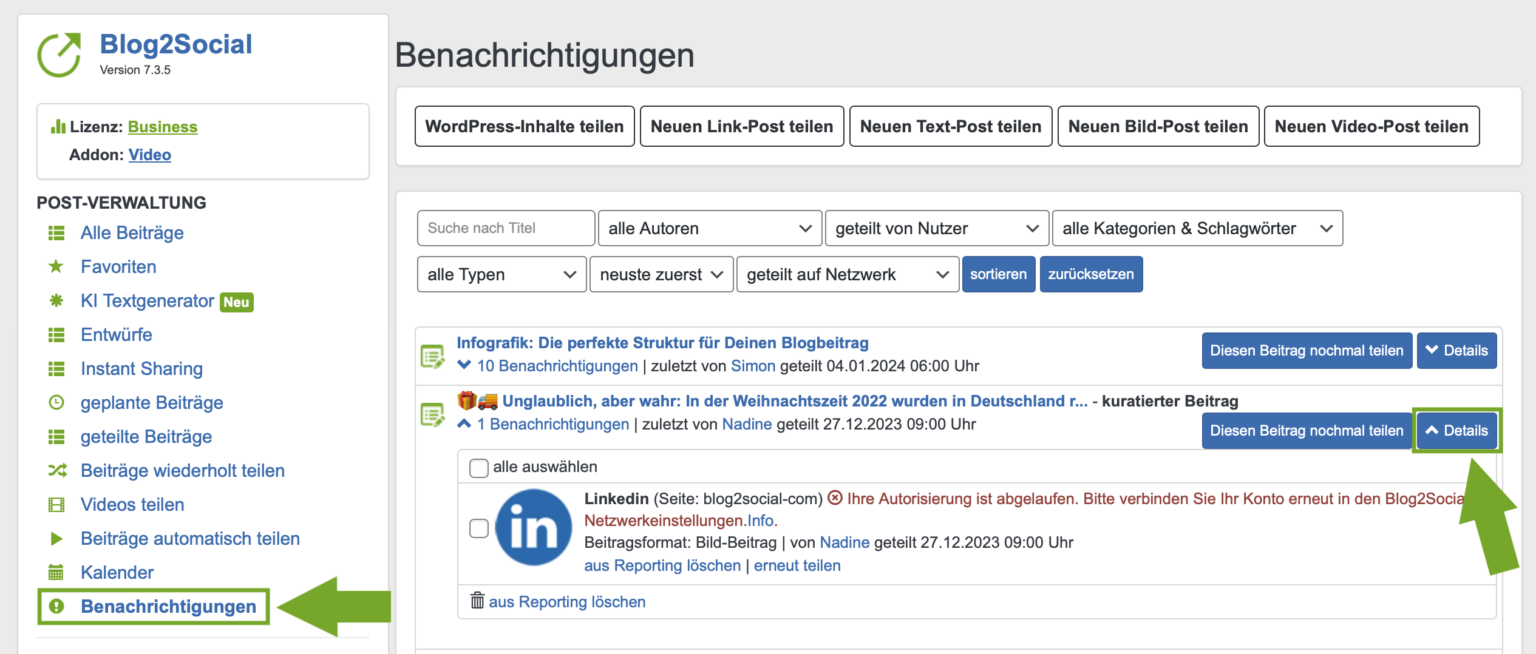The height and width of the screenshot is (654, 1536).
Task: Open the alle Typen dropdown
Action: click(502, 274)
